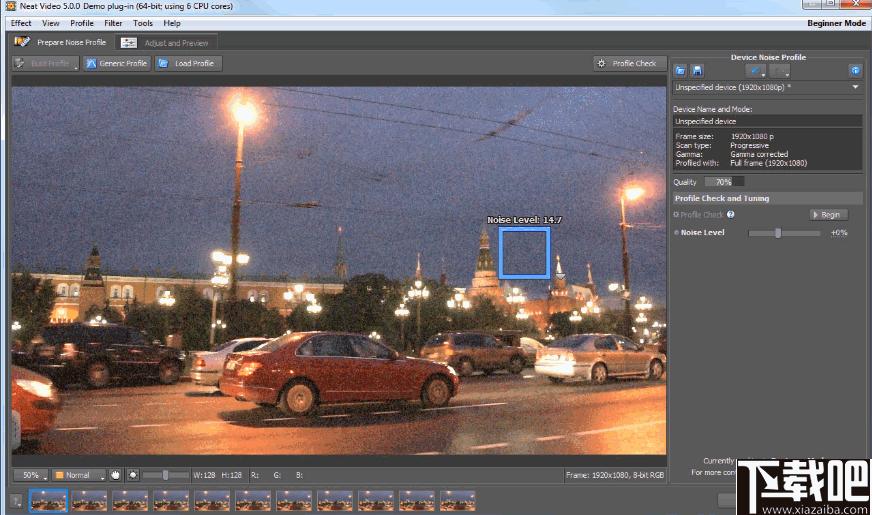Adjust the Quality 70% slider
The height and width of the screenshot is (515, 872).
[x=724, y=182]
